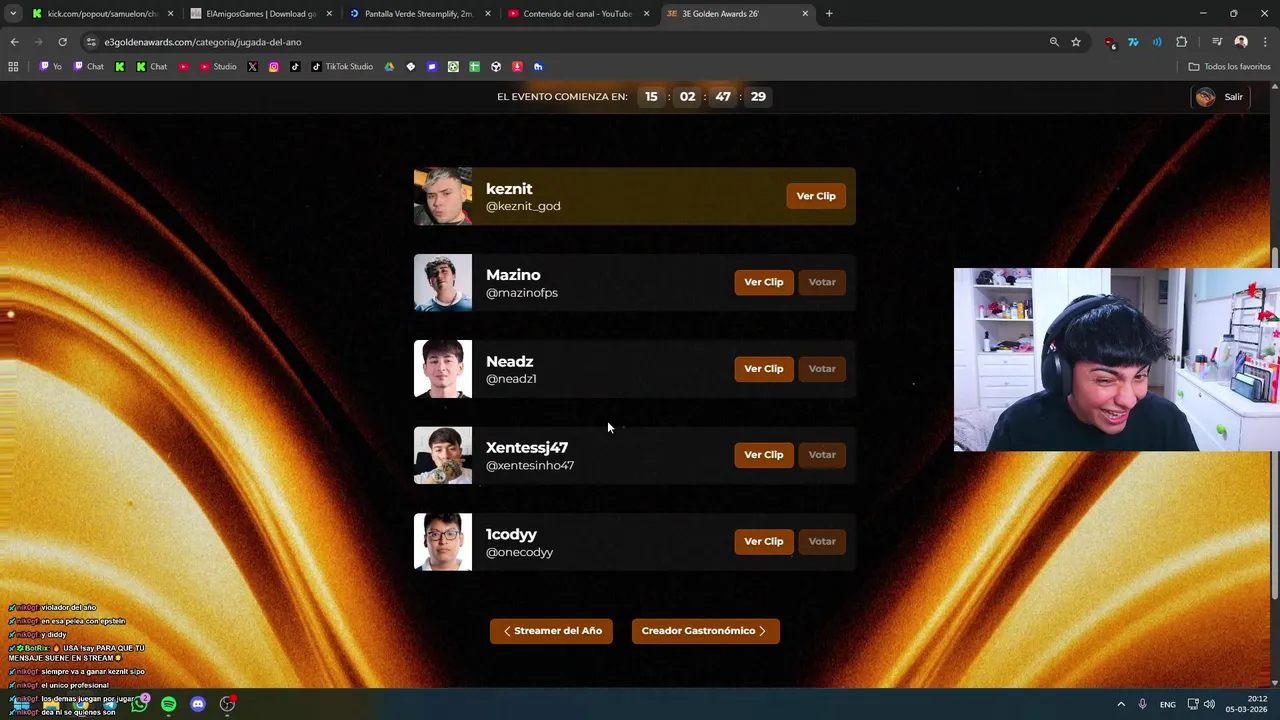Advance to Creador Gastronómico category

705,631
